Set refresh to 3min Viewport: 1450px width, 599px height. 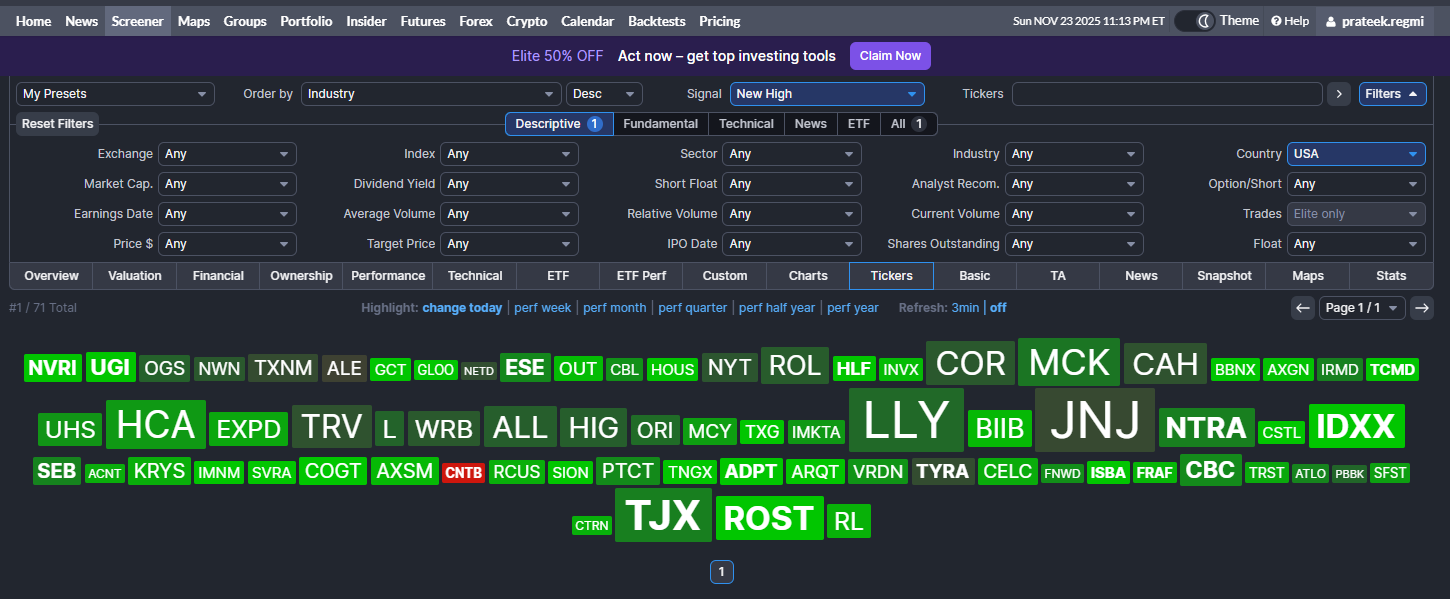[965, 308]
